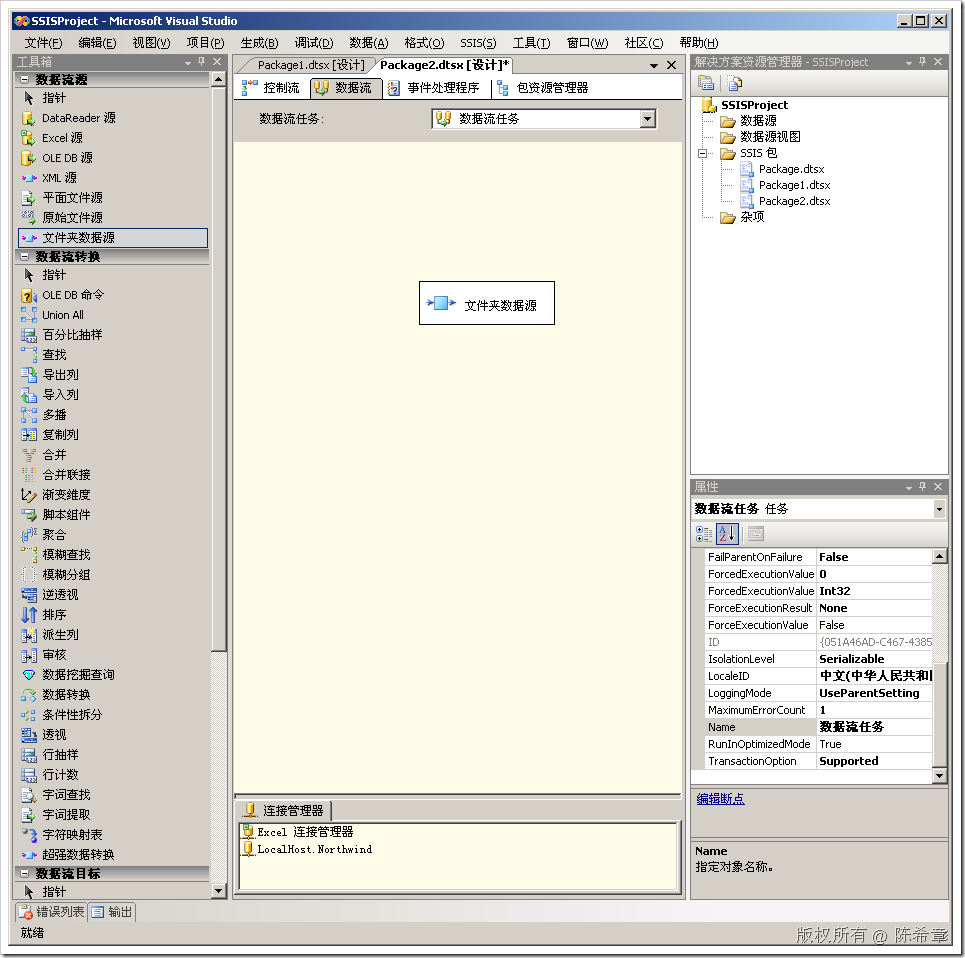Viewport: 965px width, 958px height.
Task: Click Show All Files icon in Solution Explorer
Action: coord(735,82)
